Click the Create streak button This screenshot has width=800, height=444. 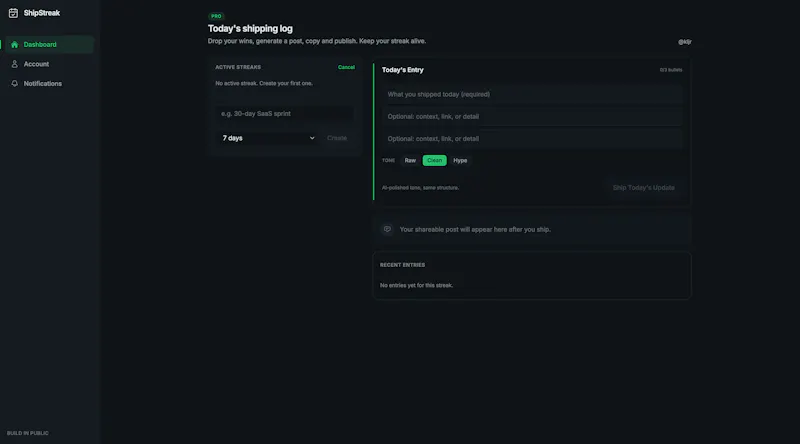(337, 138)
